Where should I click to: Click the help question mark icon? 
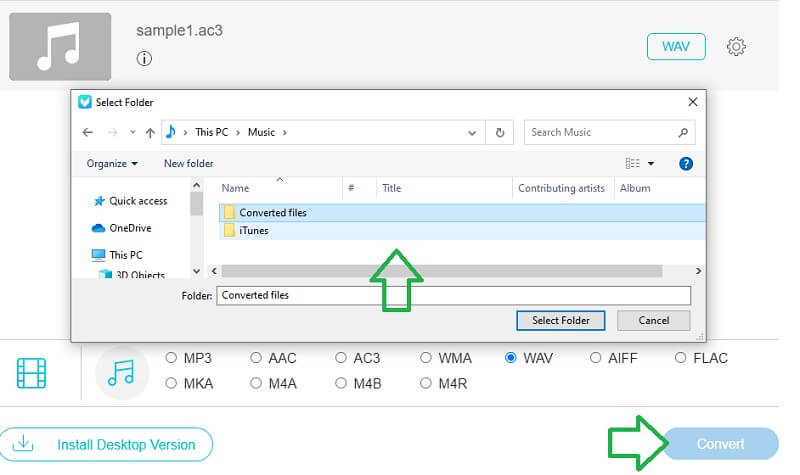pyautogui.click(x=686, y=163)
